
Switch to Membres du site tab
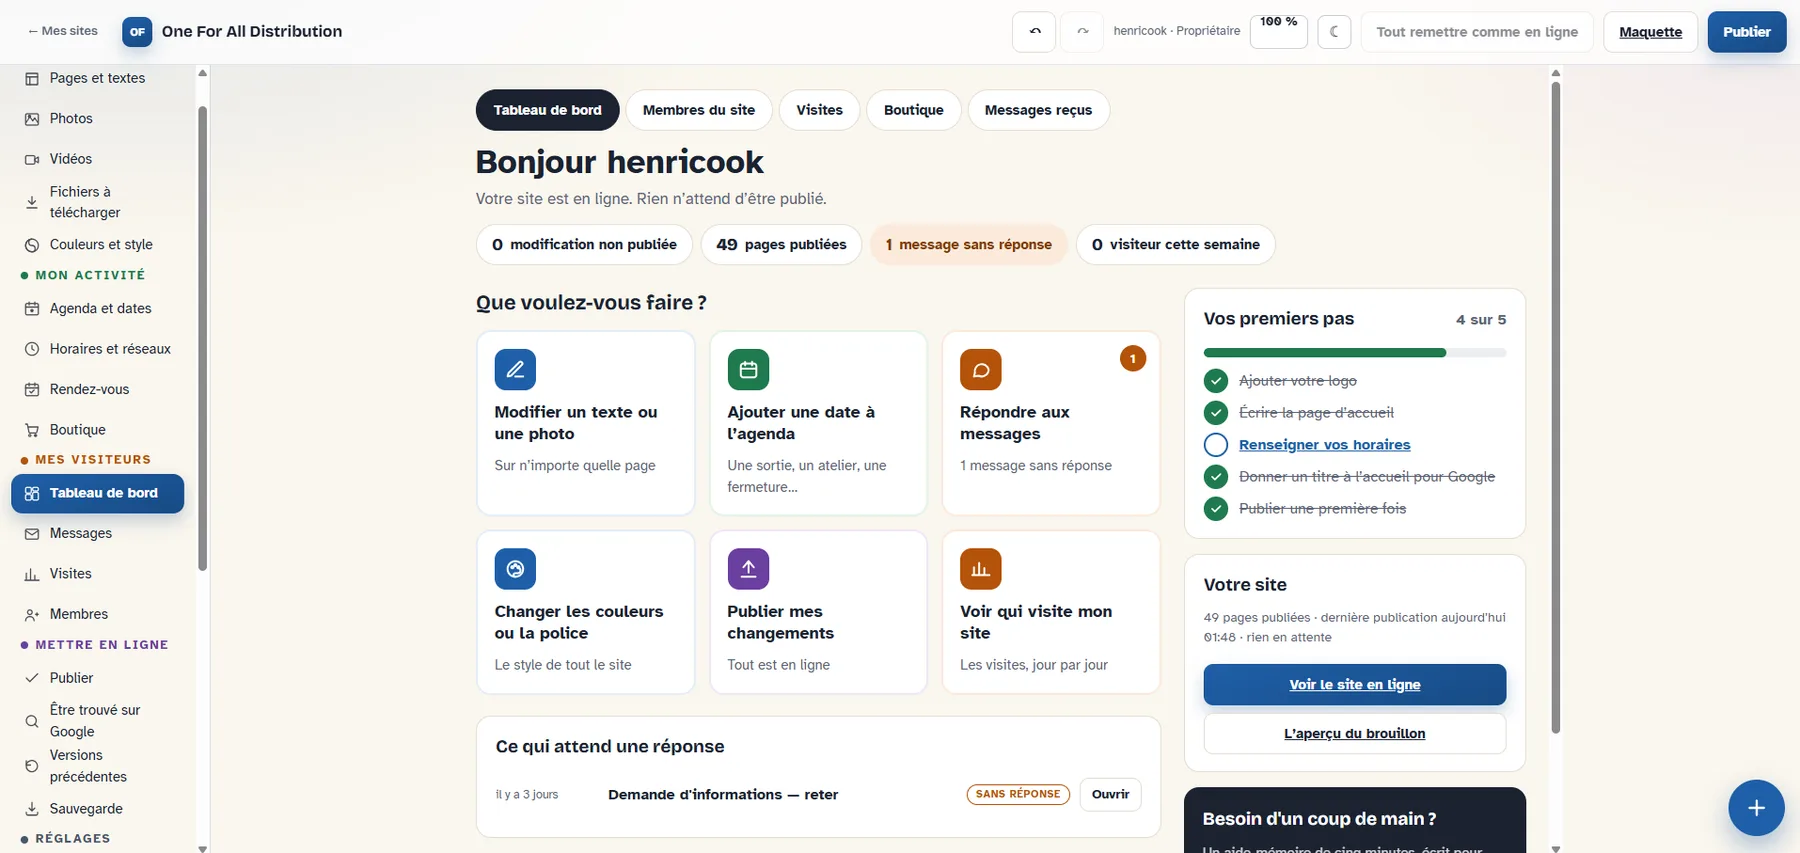[699, 110]
